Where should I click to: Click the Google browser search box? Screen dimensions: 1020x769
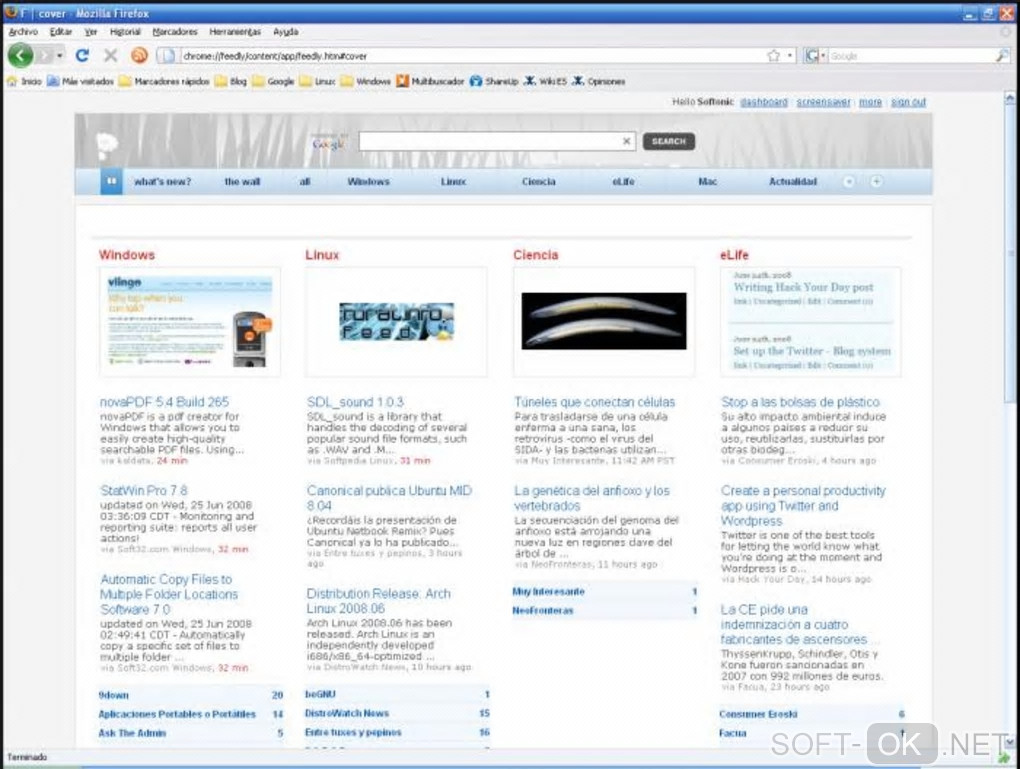click(x=911, y=57)
